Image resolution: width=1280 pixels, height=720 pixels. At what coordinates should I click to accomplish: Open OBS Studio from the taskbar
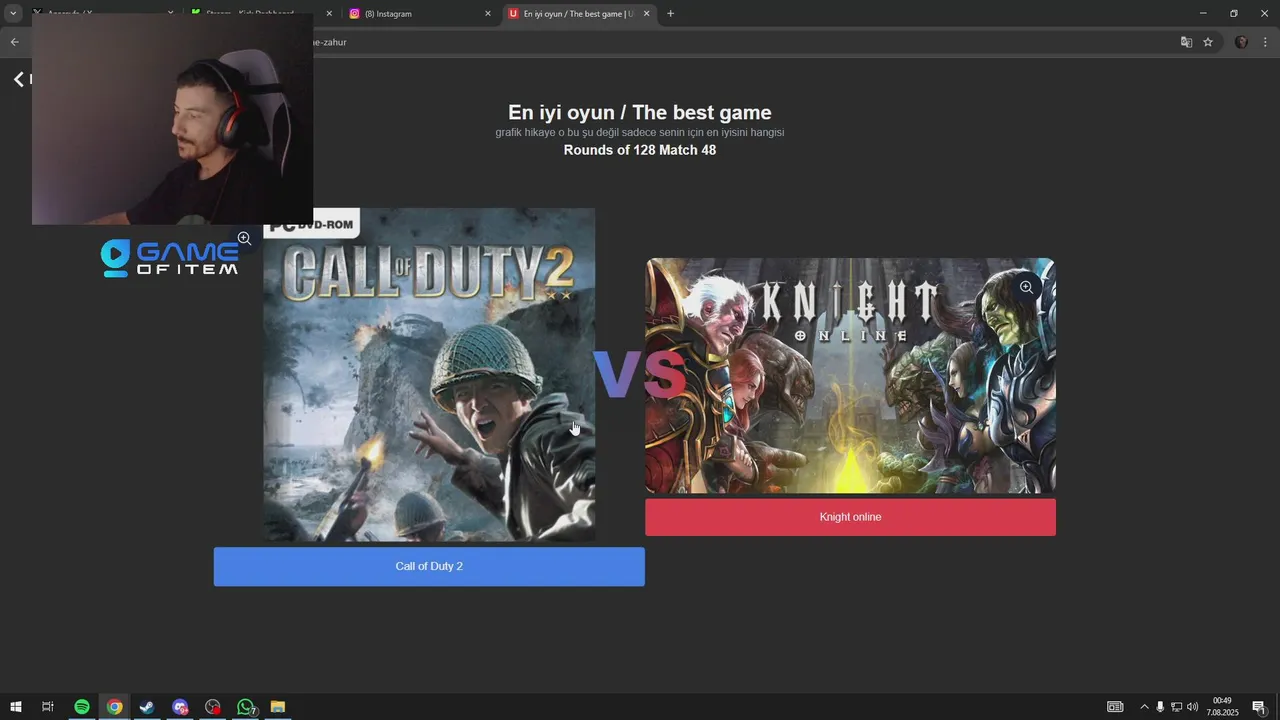pyautogui.click(x=213, y=707)
